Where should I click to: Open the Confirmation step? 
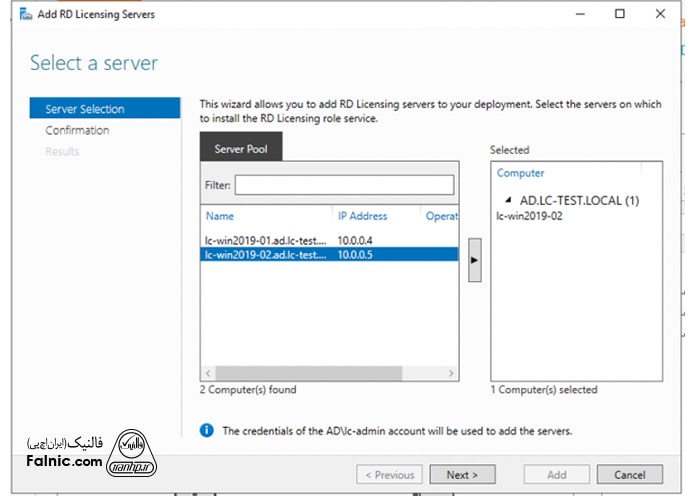[x=77, y=130]
